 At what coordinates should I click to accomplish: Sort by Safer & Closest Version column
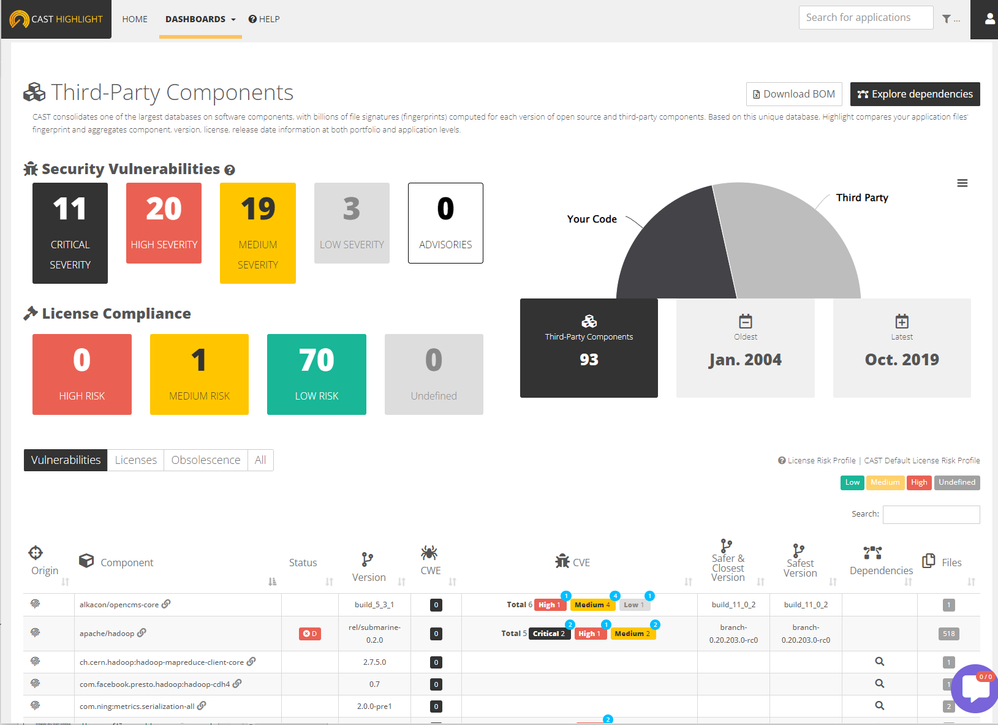point(761,581)
